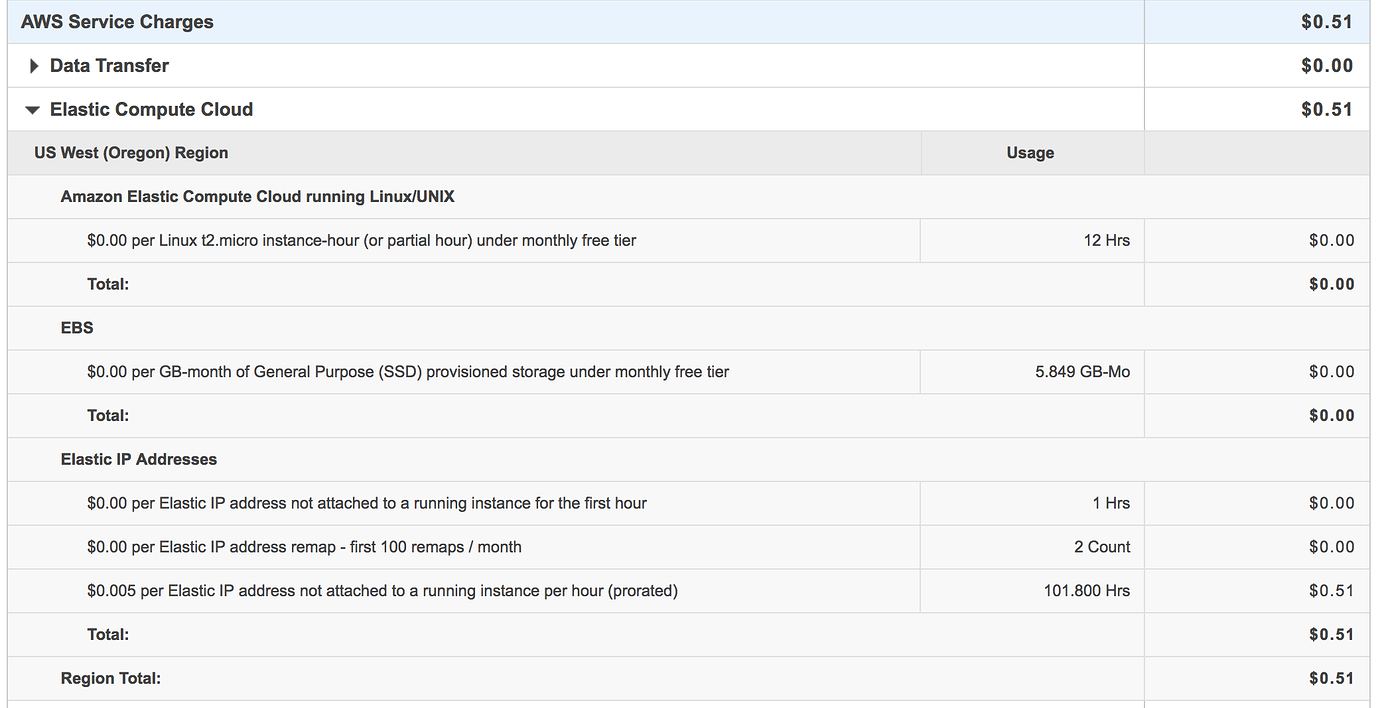Click the $0.00 Data Transfer amount
The width and height of the screenshot is (1380, 708).
(1329, 65)
